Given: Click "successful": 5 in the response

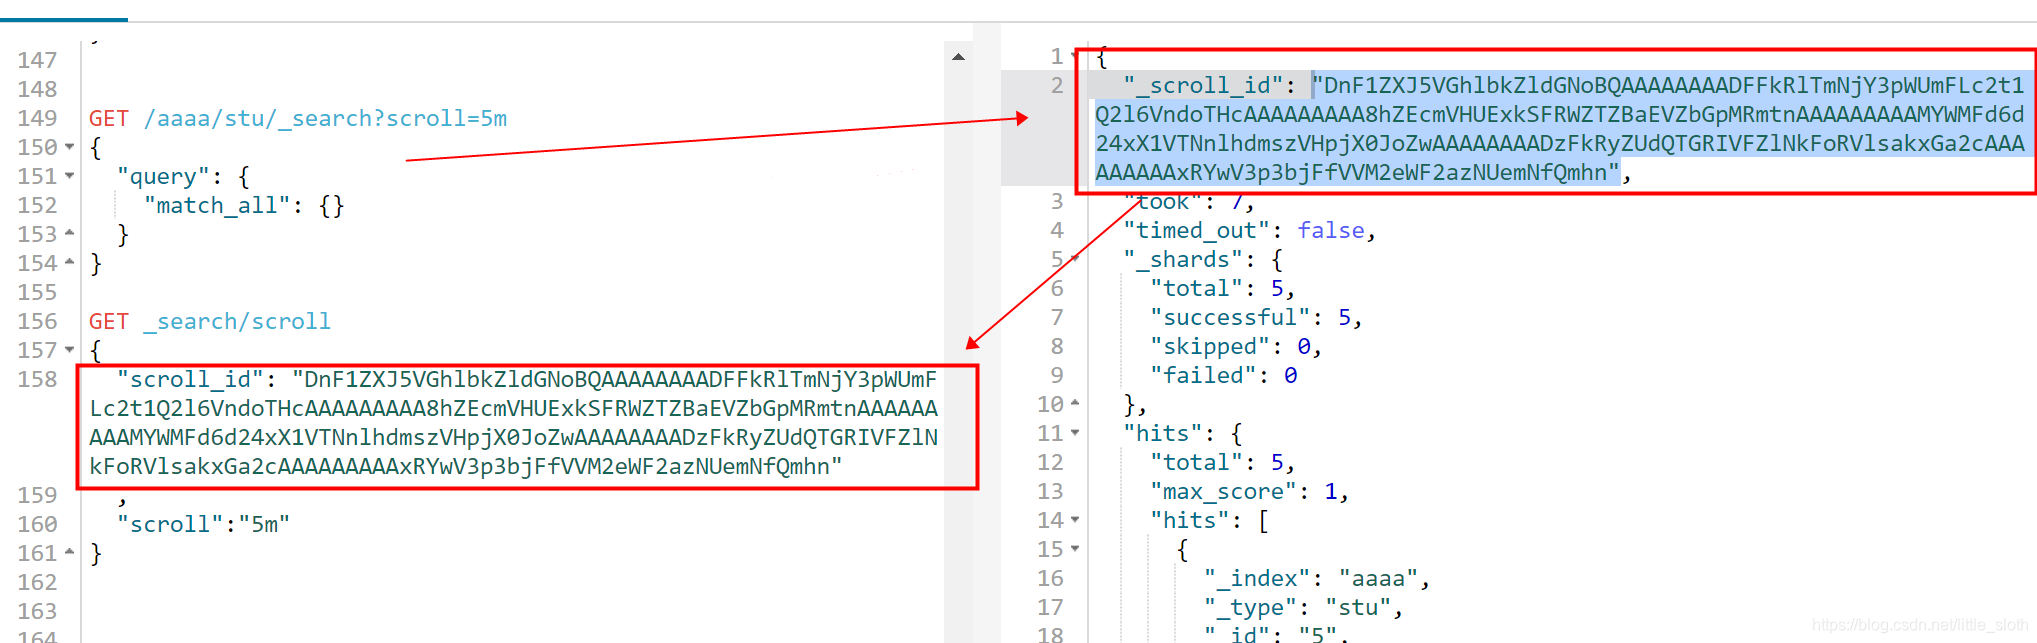Looking at the screenshot, I should 1256,317.
